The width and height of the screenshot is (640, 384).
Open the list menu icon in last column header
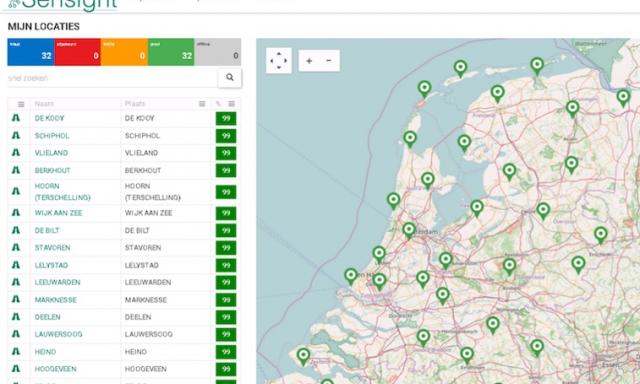click(231, 104)
